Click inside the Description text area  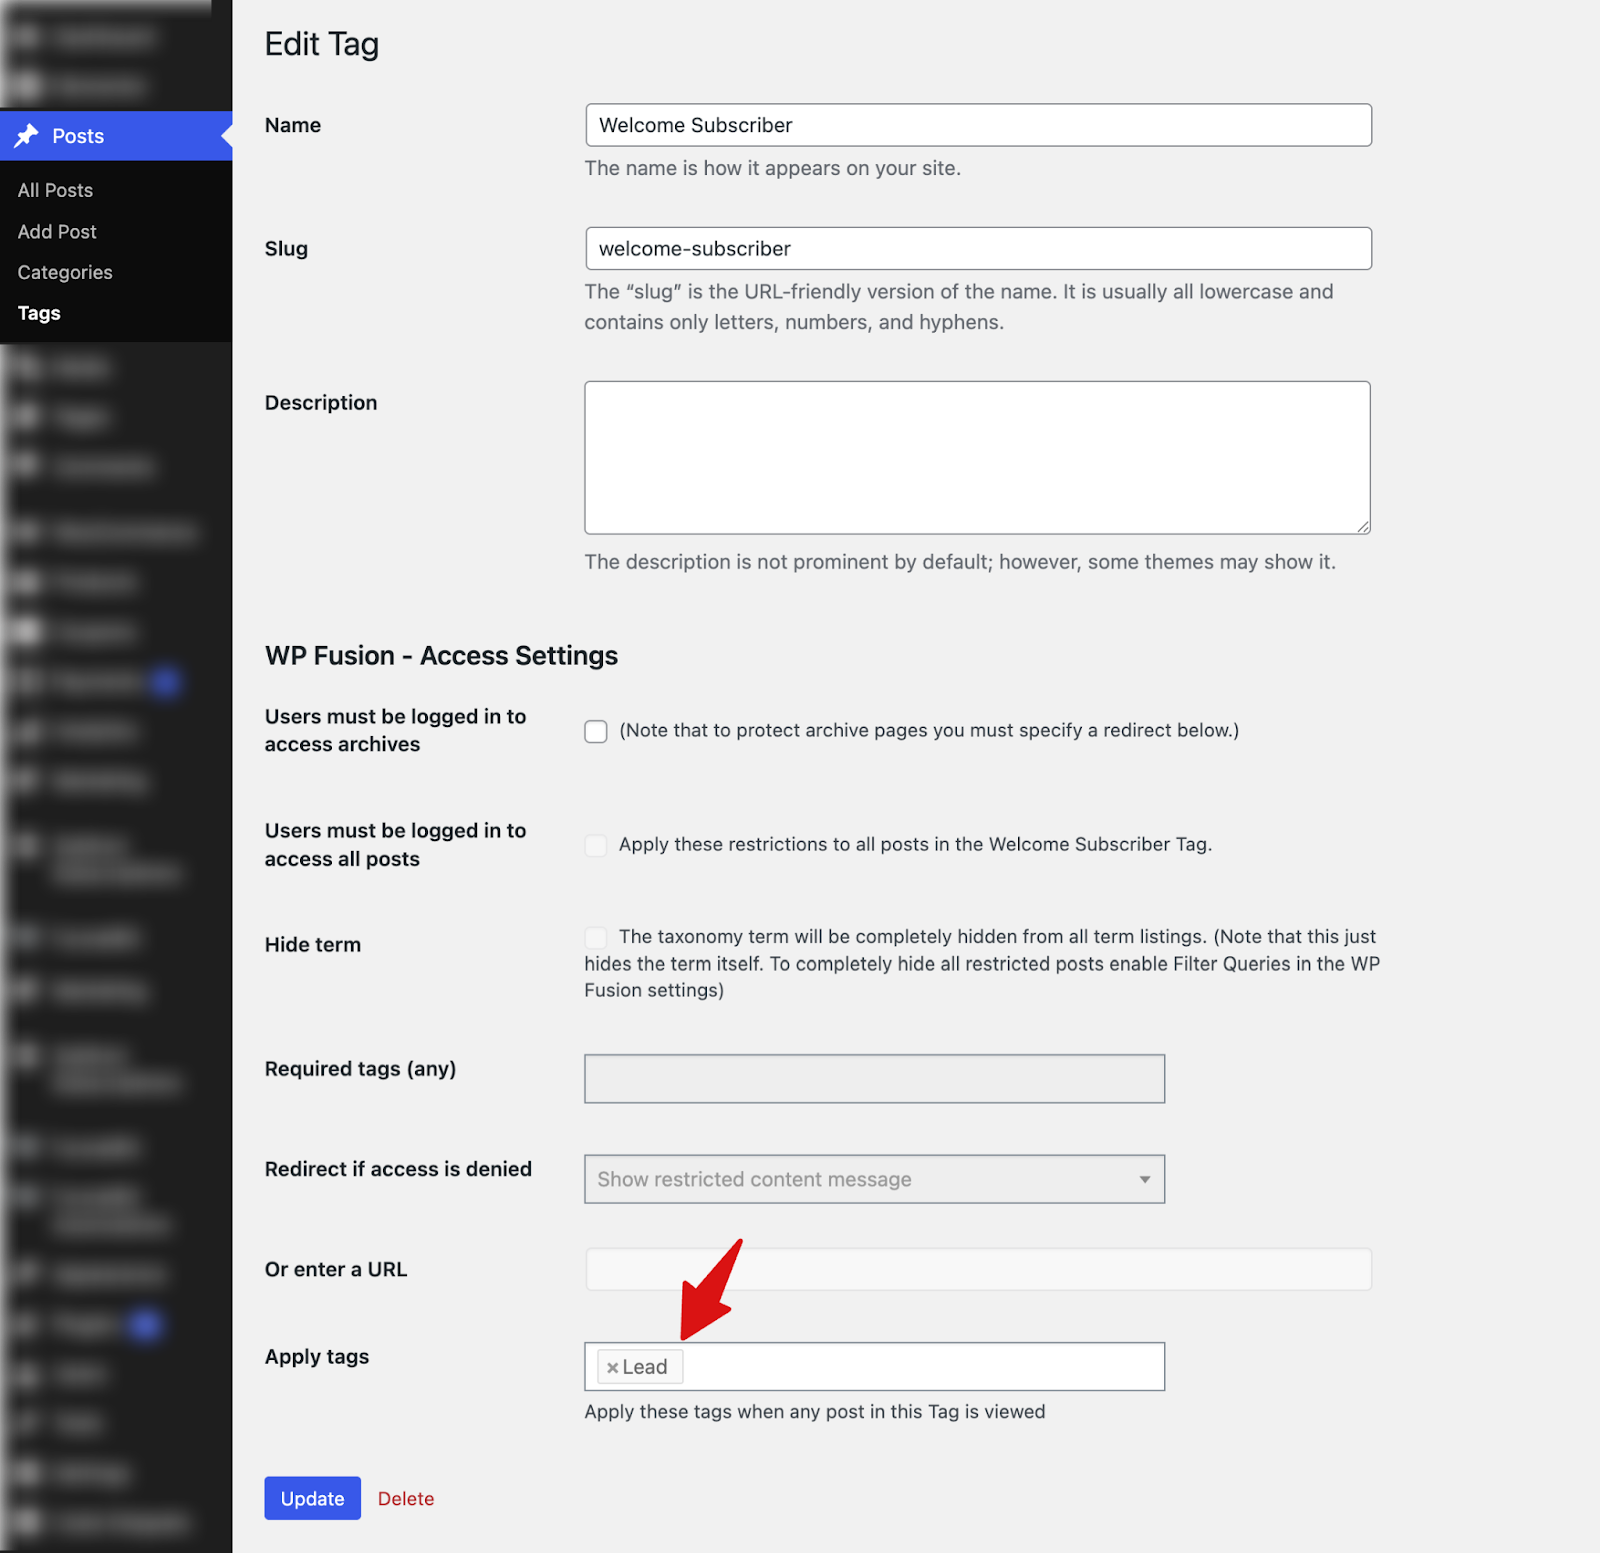pos(976,457)
